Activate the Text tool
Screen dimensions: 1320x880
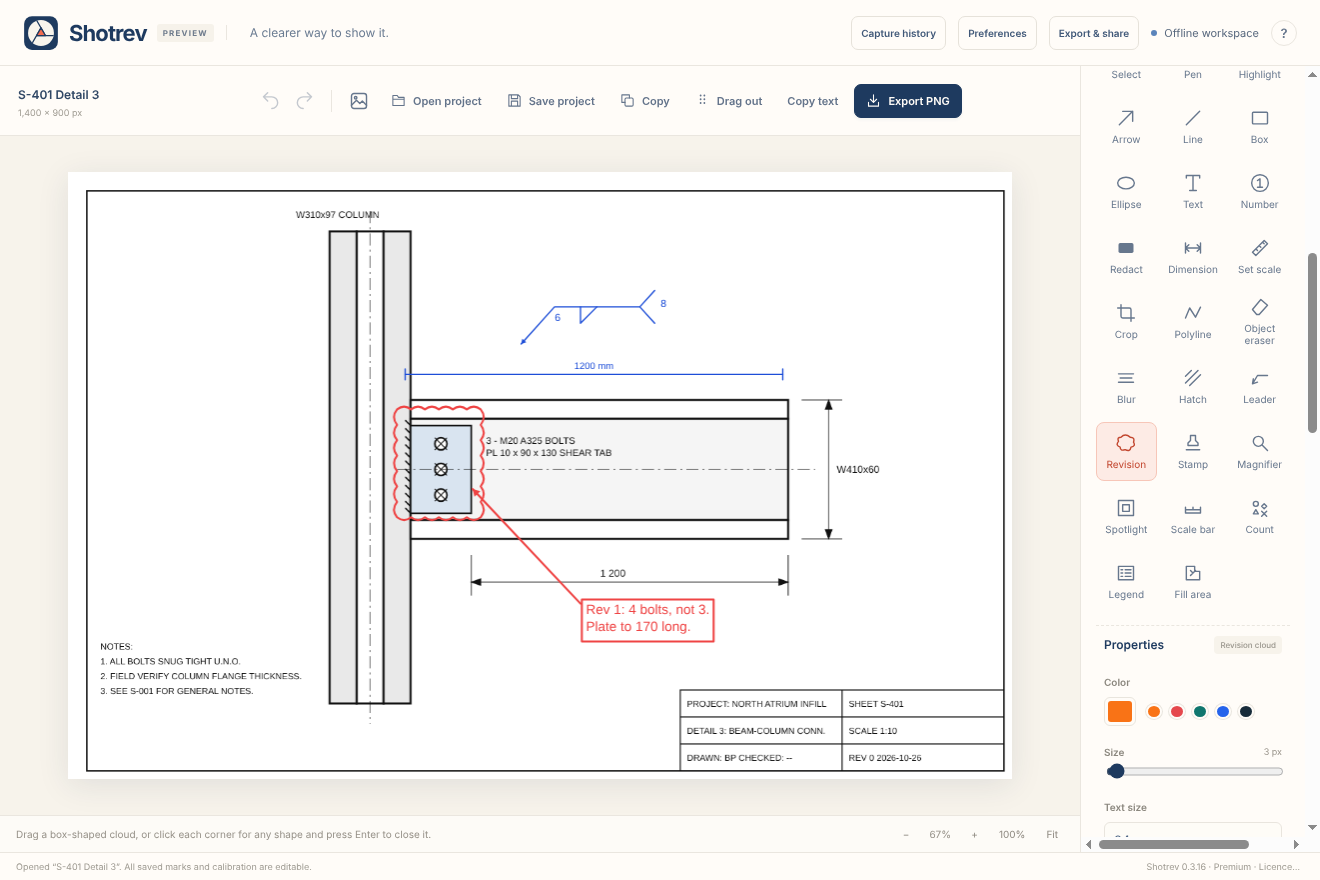coord(1193,191)
